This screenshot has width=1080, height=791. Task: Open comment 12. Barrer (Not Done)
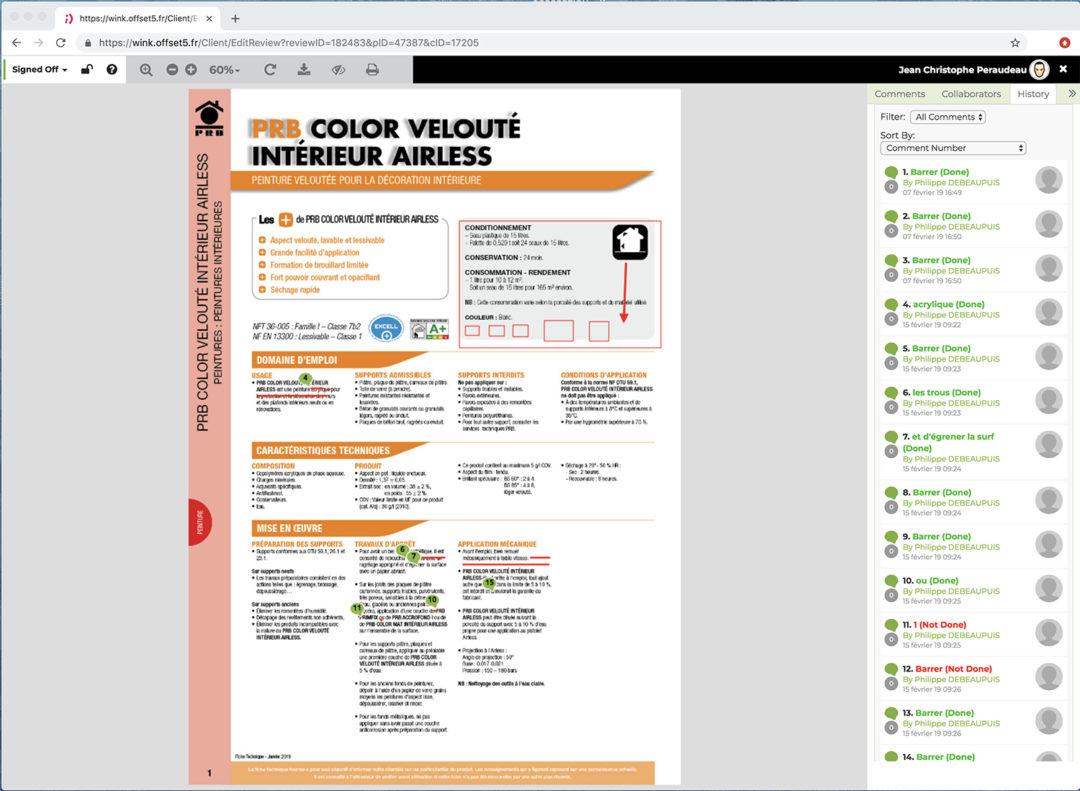click(x=947, y=669)
